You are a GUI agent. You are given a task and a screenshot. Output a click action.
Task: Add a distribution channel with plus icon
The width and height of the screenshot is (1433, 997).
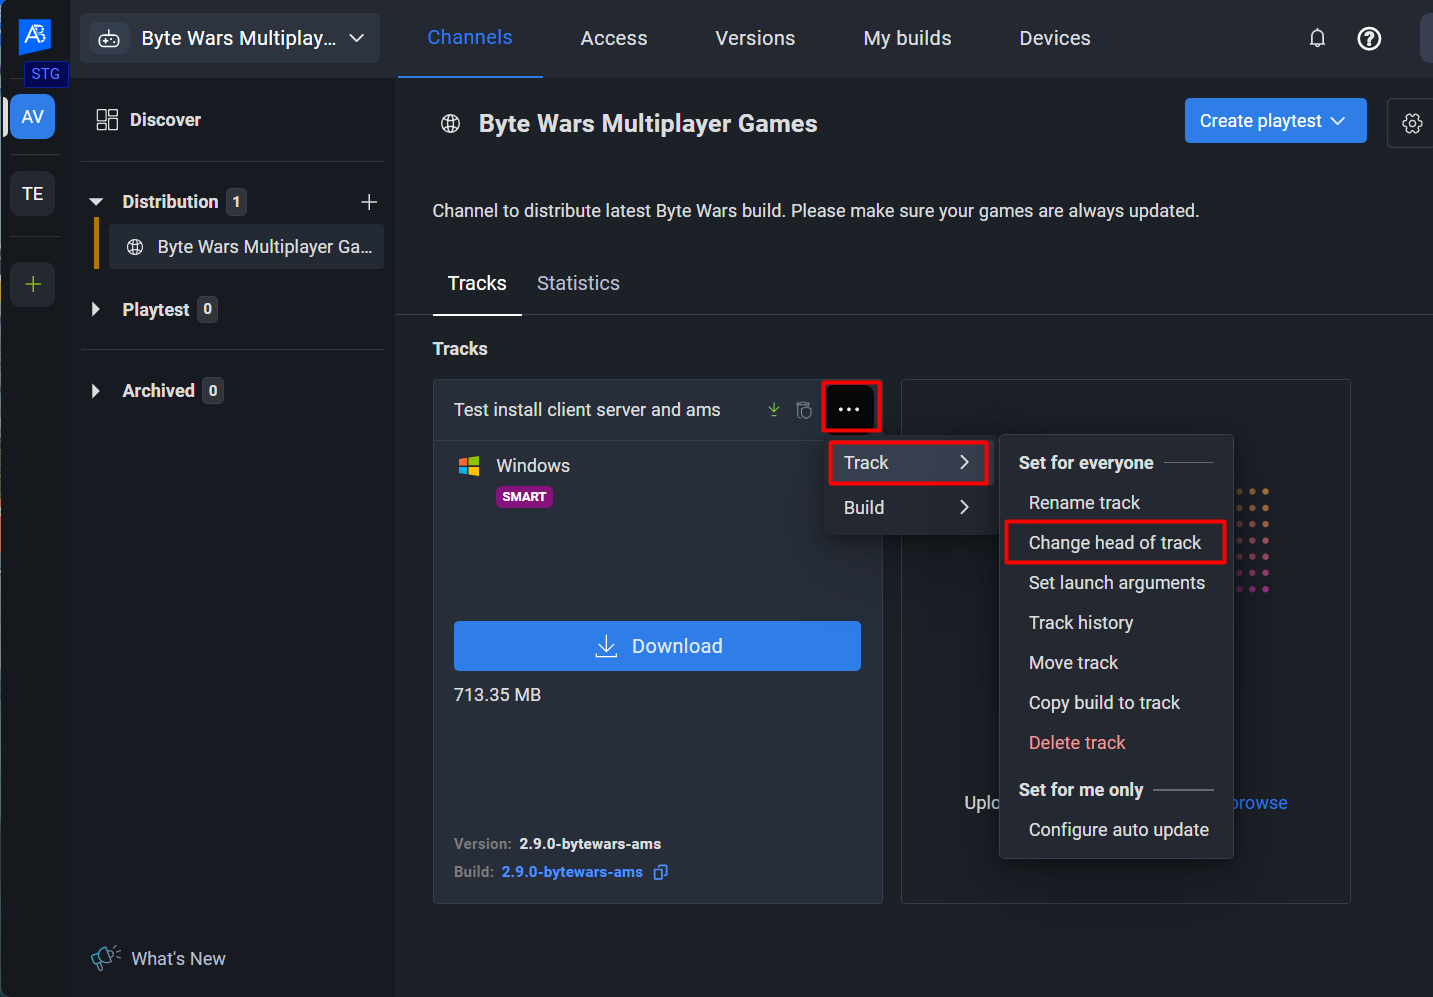[x=369, y=202]
